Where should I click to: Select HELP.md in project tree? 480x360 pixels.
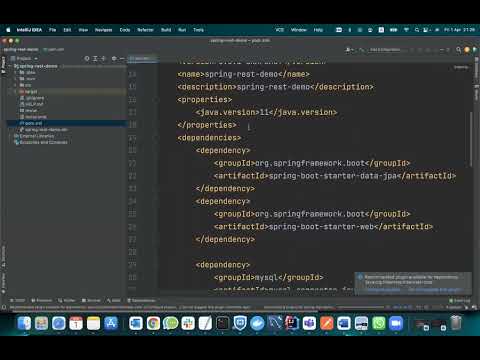[32, 104]
